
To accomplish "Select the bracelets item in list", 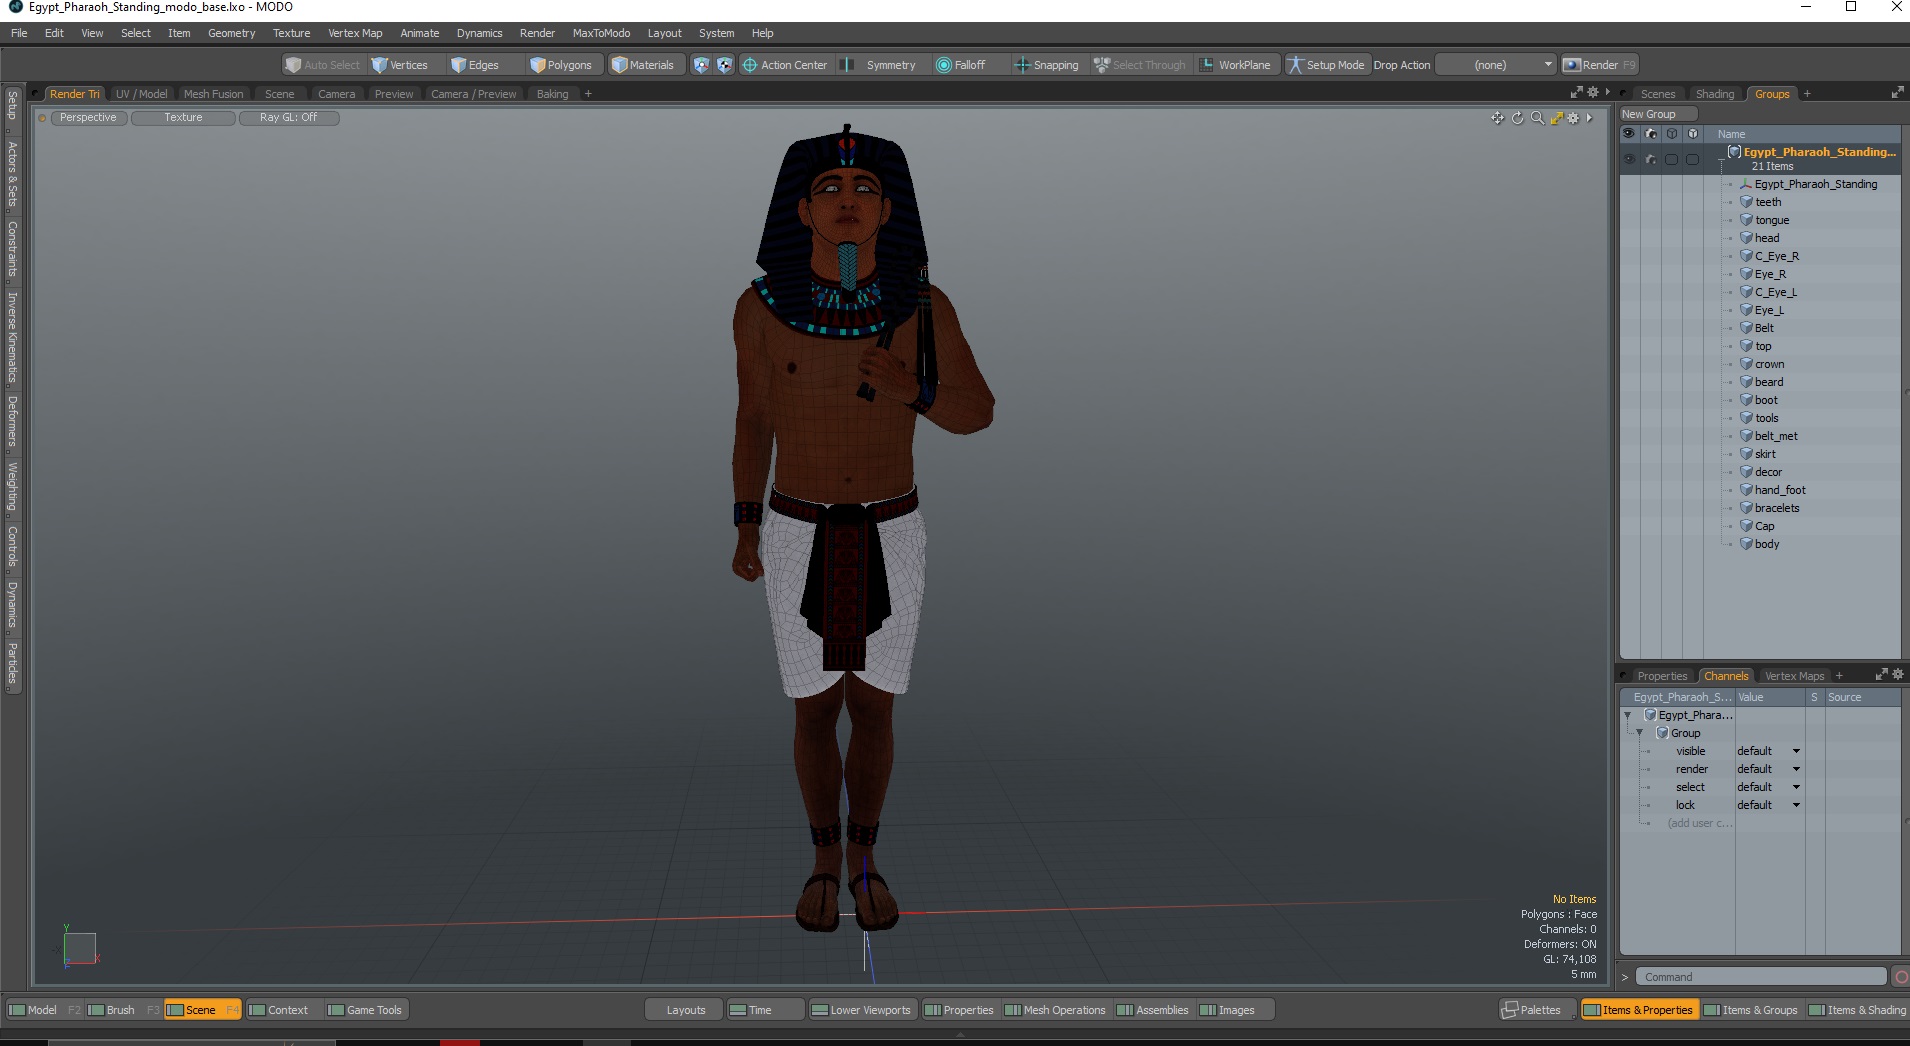I will coord(1777,508).
